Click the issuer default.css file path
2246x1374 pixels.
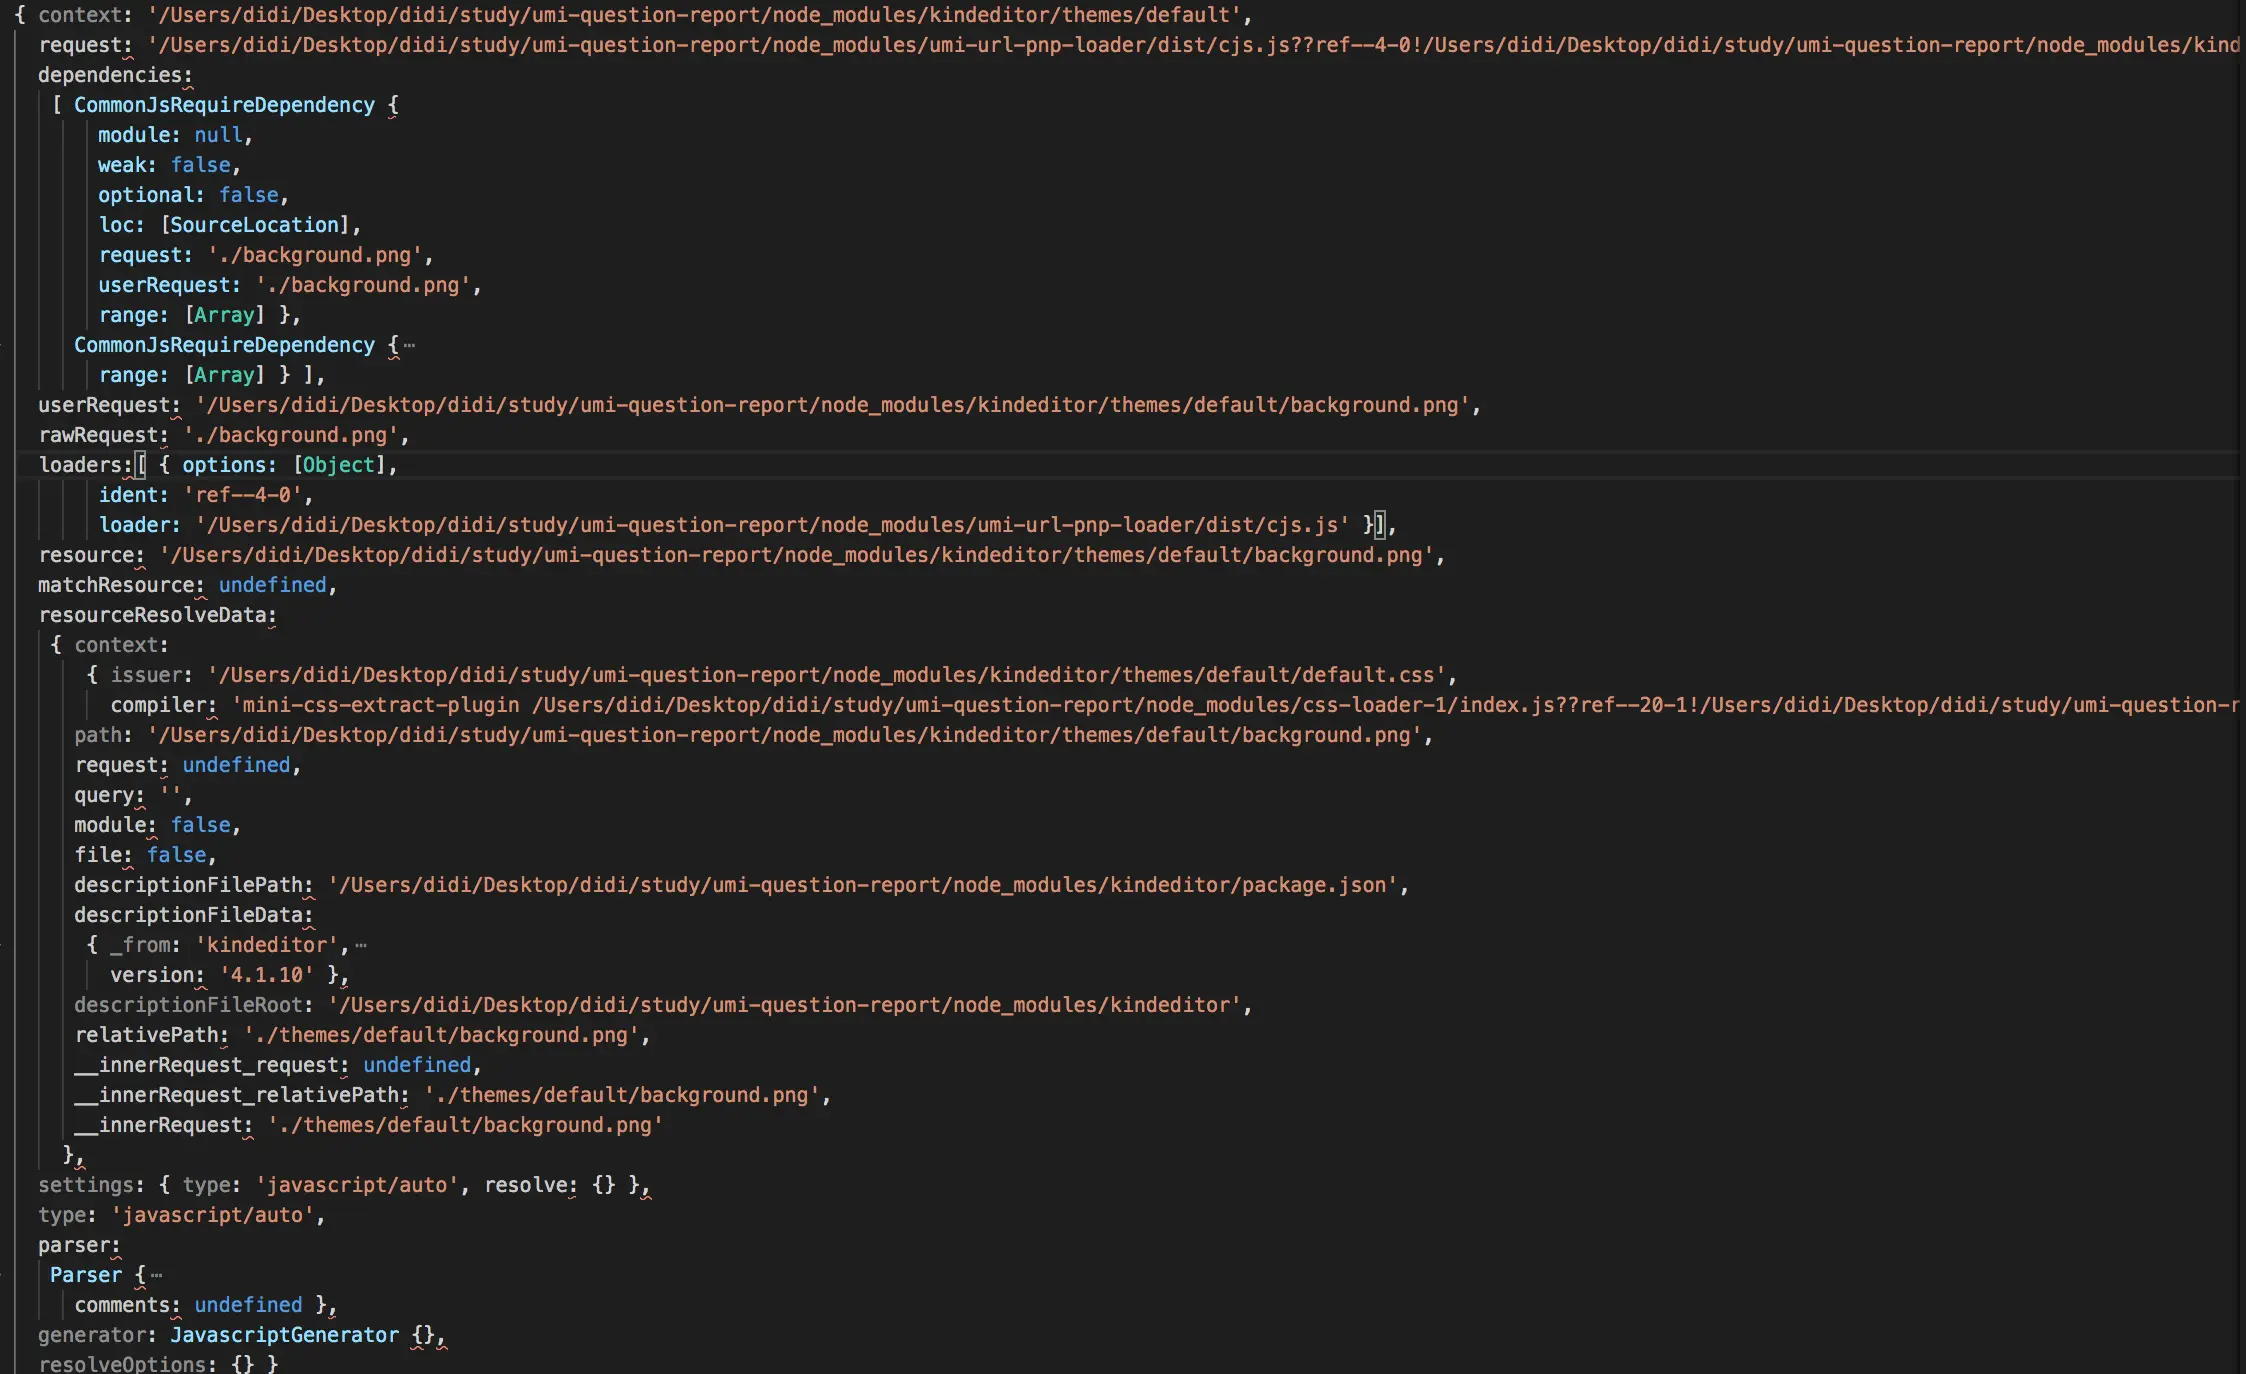click(x=826, y=675)
